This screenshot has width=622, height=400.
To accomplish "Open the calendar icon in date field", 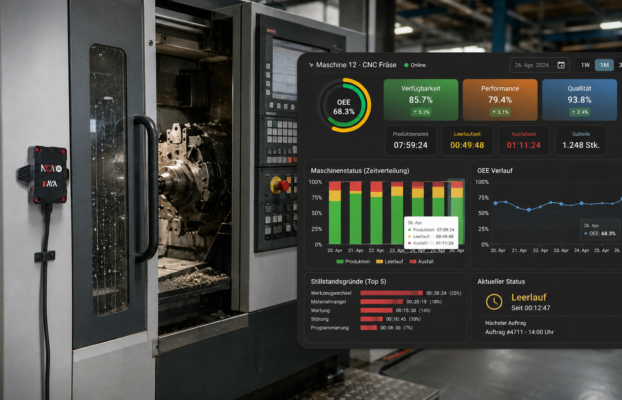I will pyautogui.click(x=561, y=65).
